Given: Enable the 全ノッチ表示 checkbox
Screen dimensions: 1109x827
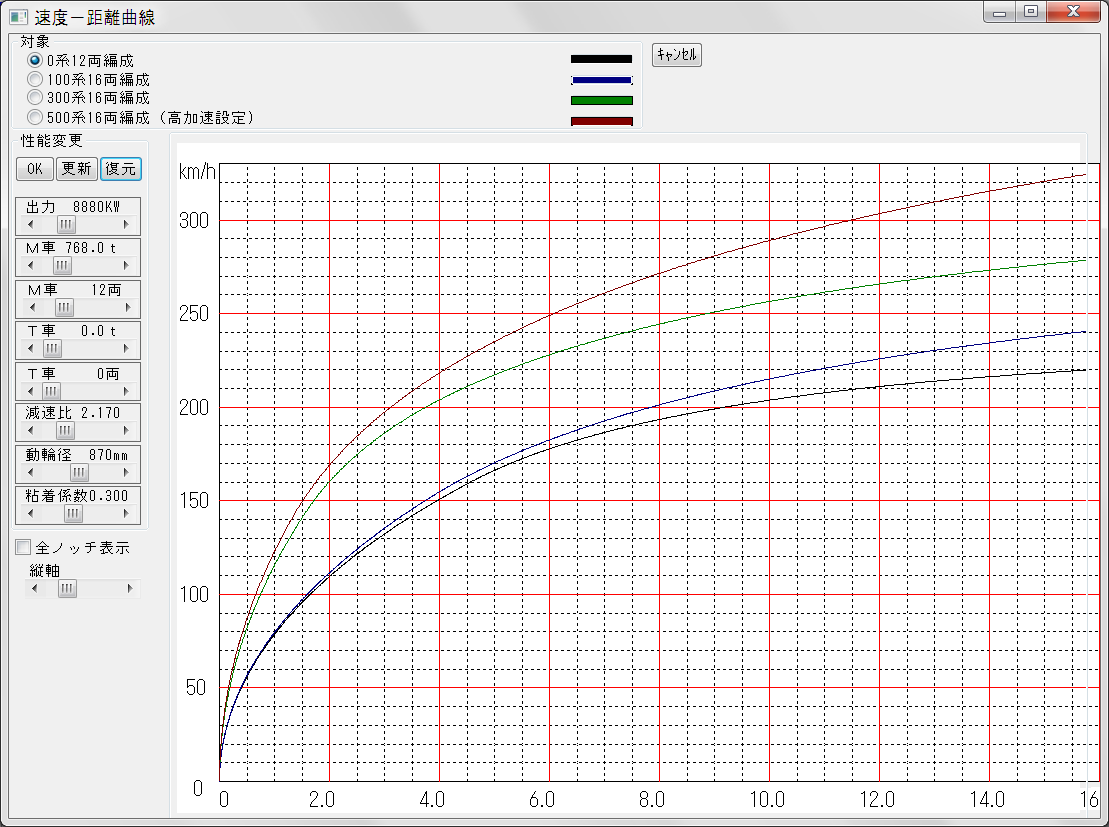Looking at the screenshot, I should (23, 548).
